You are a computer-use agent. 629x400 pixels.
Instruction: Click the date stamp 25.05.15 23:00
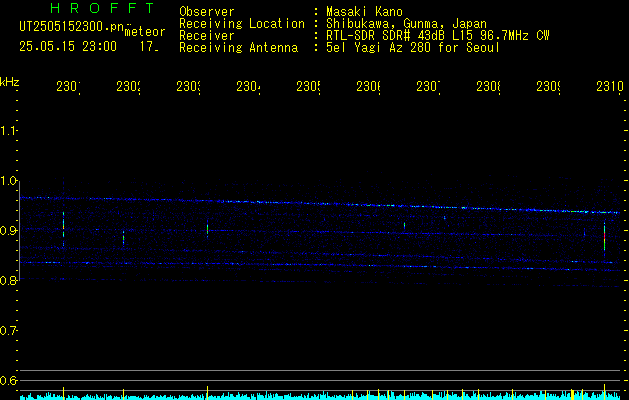click(x=68, y=46)
